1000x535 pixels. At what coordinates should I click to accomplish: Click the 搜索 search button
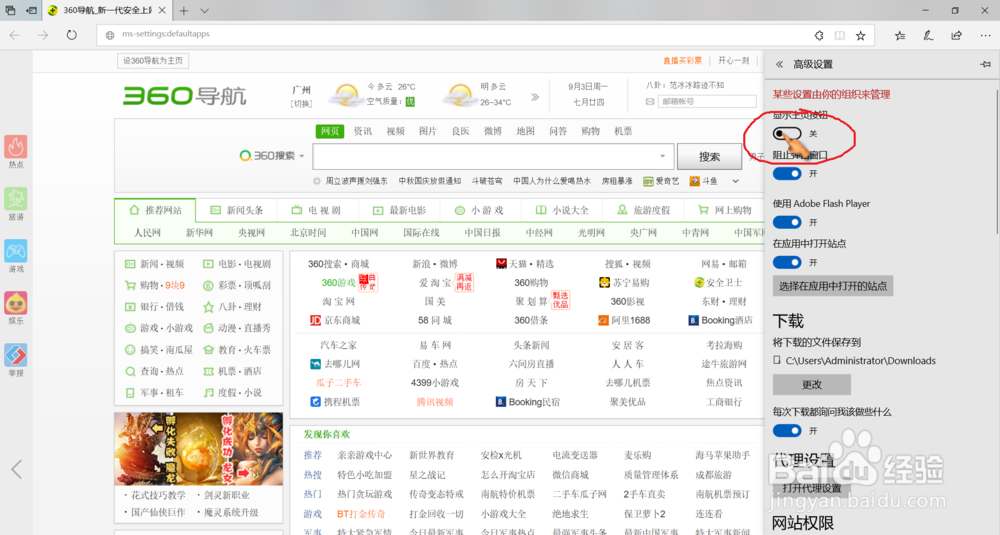tap(709, 157)
